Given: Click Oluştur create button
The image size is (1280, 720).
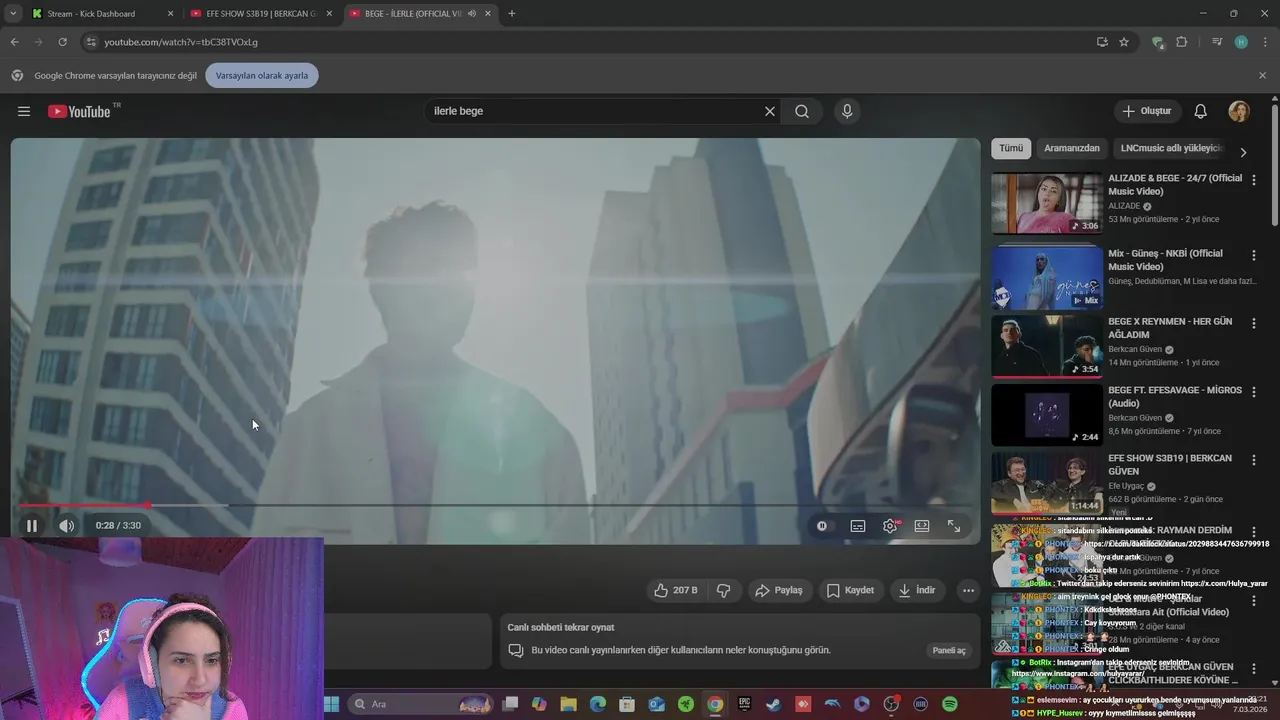Looking at the screenshot, I should pyautogui.click(x=1147, y=111).
